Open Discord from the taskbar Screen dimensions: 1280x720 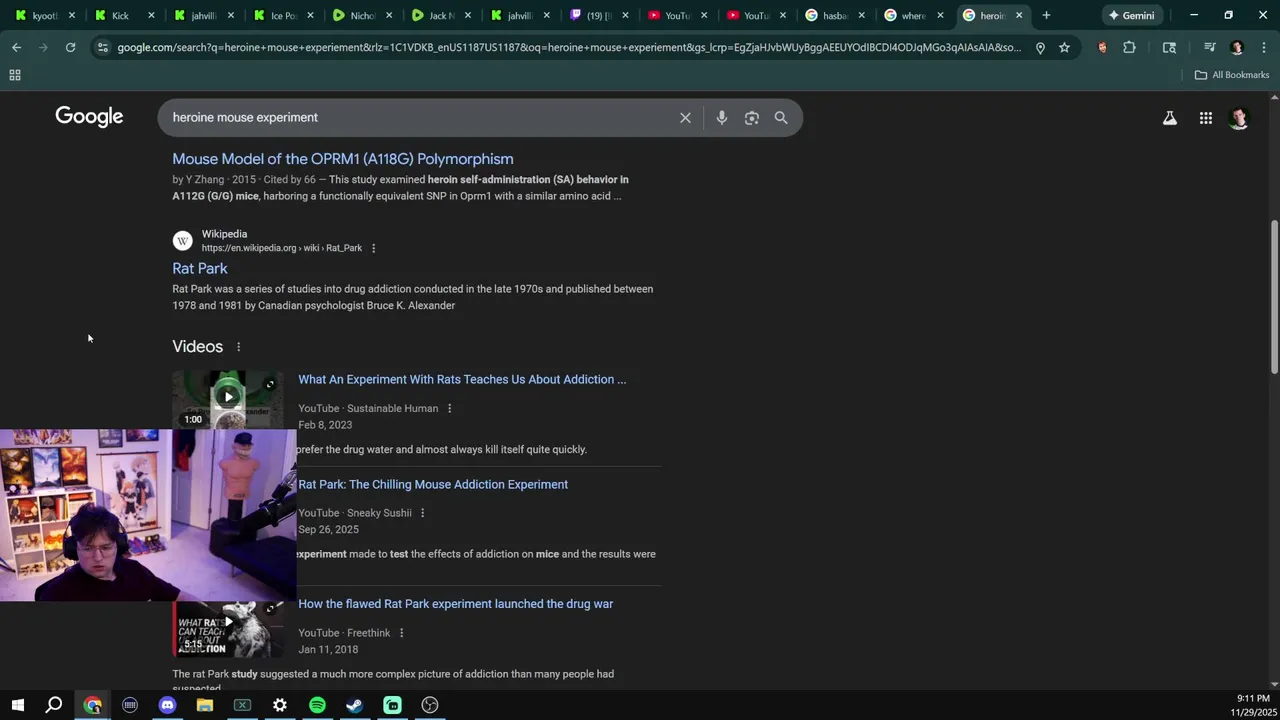tap(167, 705)
